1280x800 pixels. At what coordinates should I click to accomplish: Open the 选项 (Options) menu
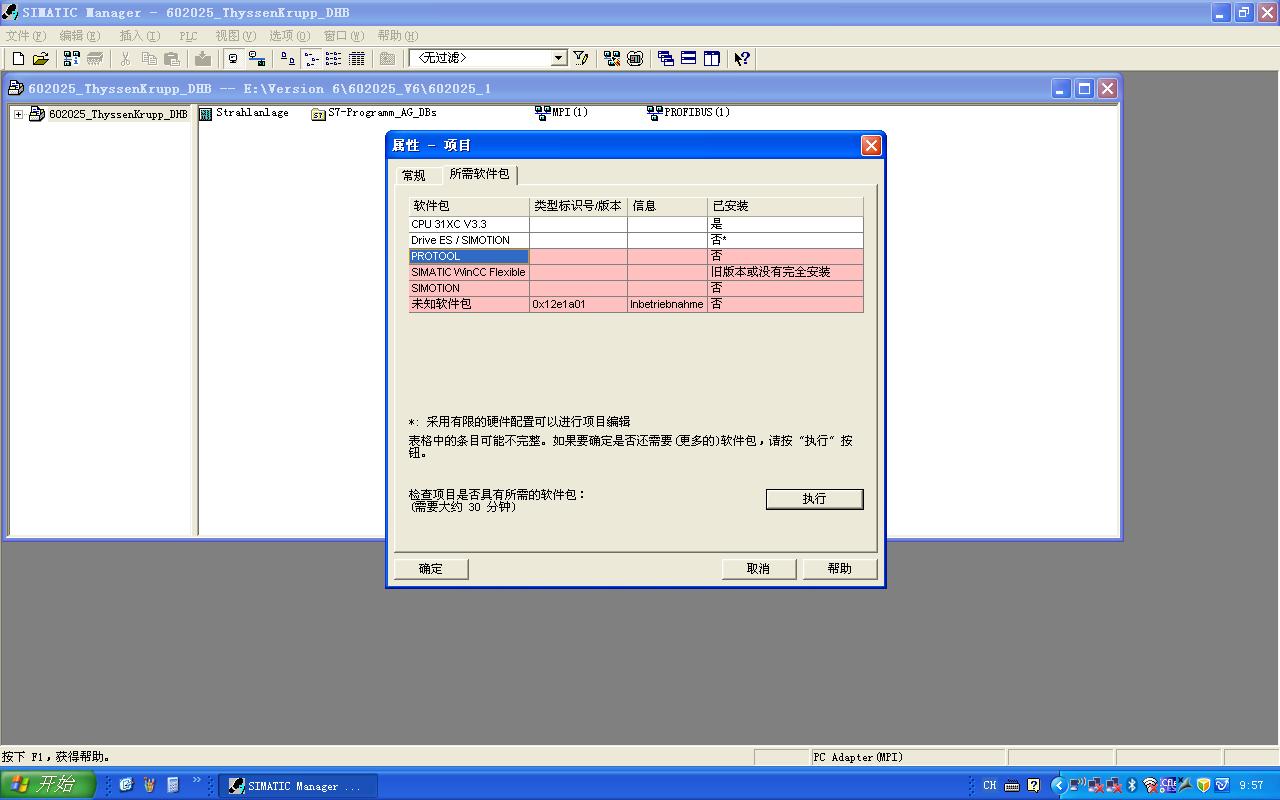(290, 36)
